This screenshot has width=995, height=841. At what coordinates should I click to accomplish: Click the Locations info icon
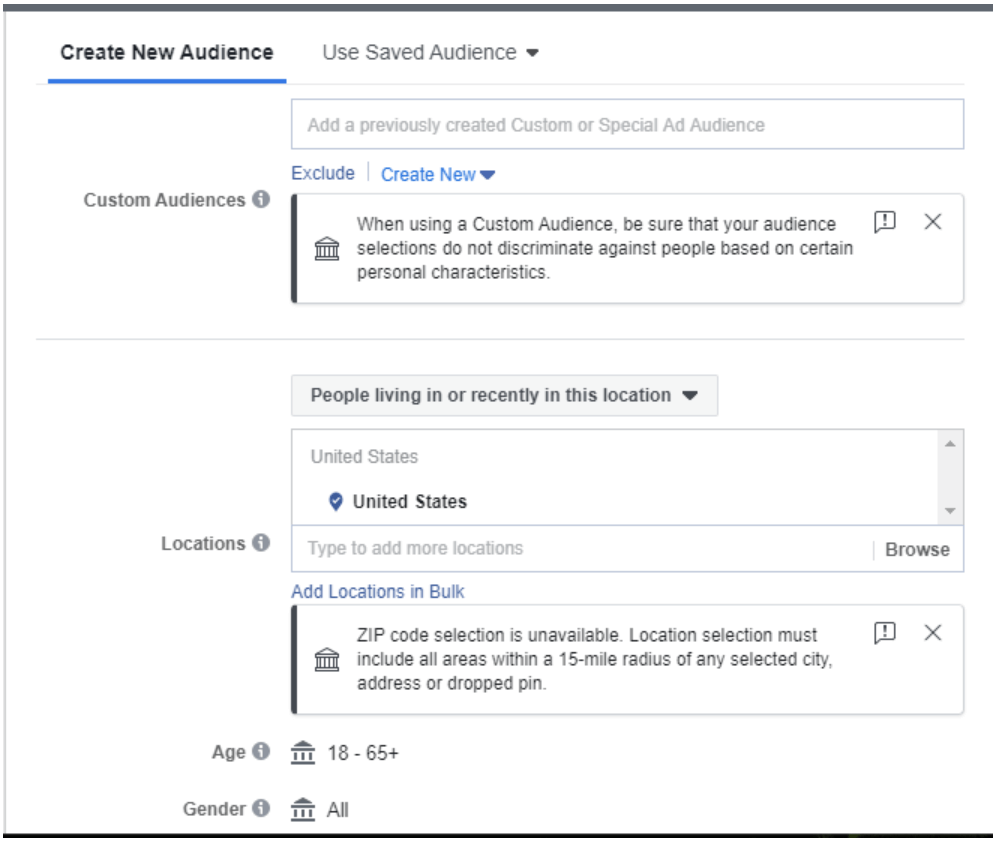[x=261, y=543]
